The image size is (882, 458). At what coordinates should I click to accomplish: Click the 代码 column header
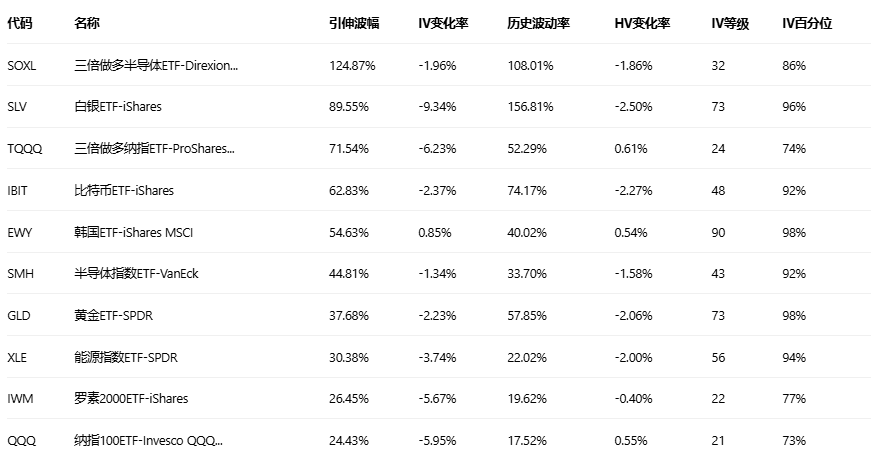click(x=19, y=23)
